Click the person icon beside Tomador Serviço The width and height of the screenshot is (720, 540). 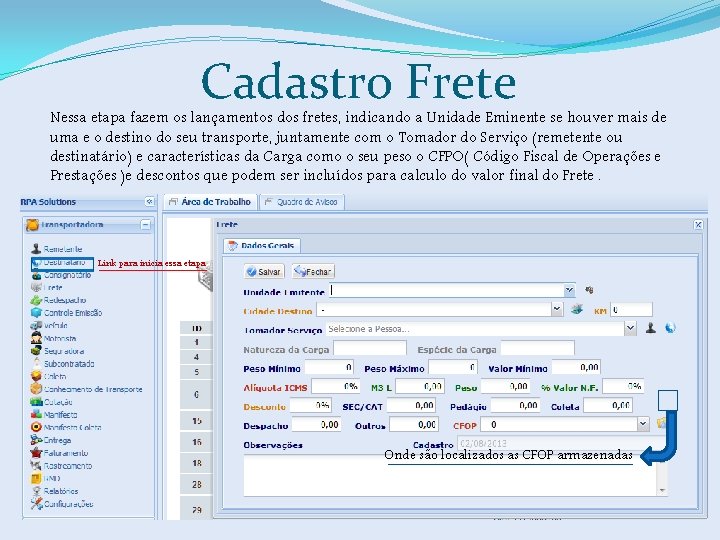[x=650, y=328]
